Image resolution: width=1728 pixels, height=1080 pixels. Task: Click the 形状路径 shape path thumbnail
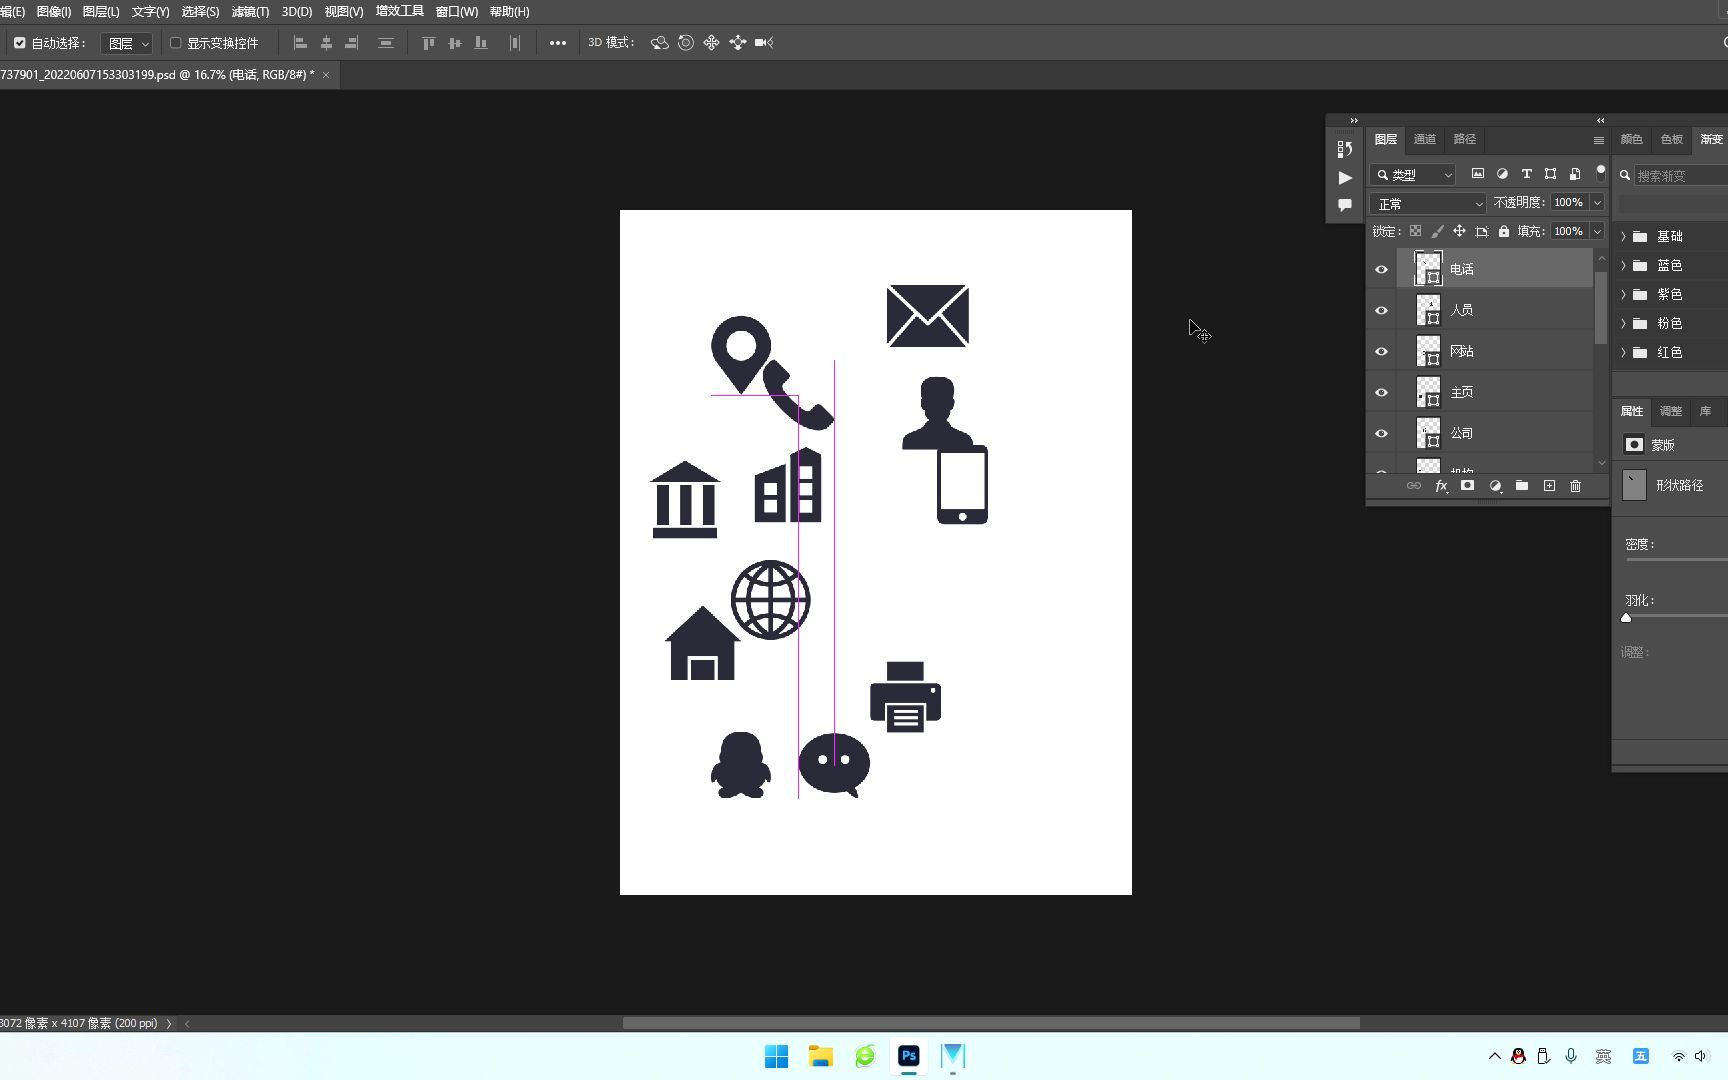pos(1634,485)
